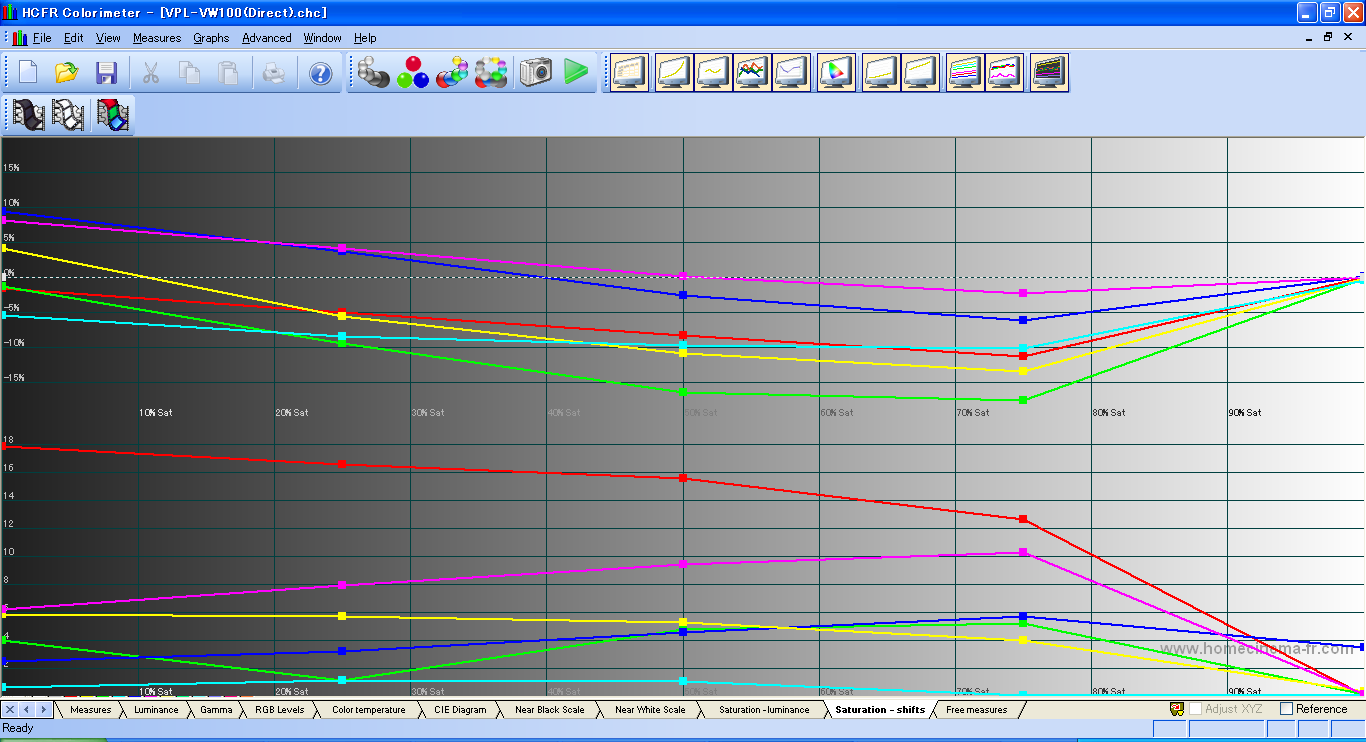1366x742 pixels.
Task: Expand the Advanced menu
Action: click(267, 38)
